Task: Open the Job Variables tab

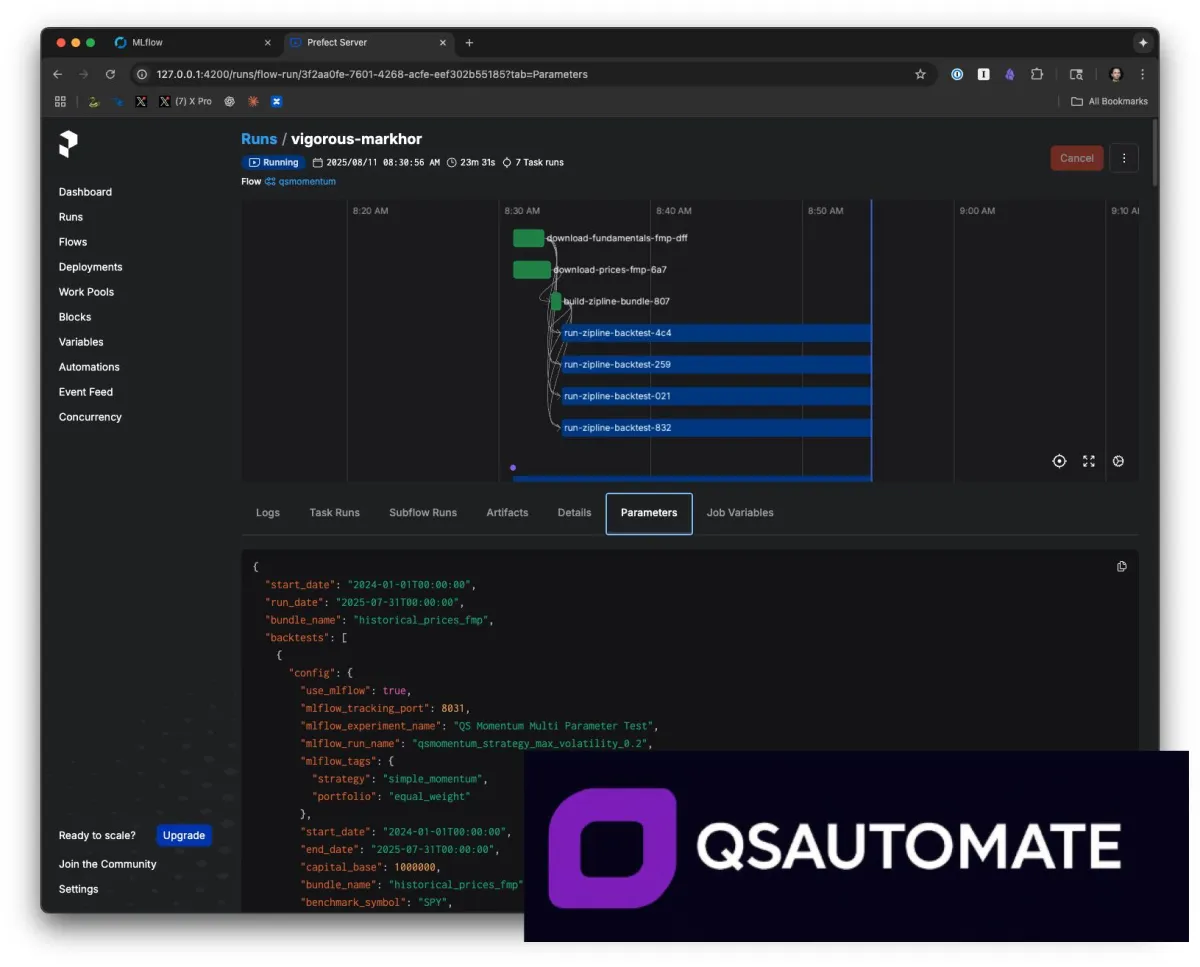Action: pyautogui.click(x=740, y=513)
